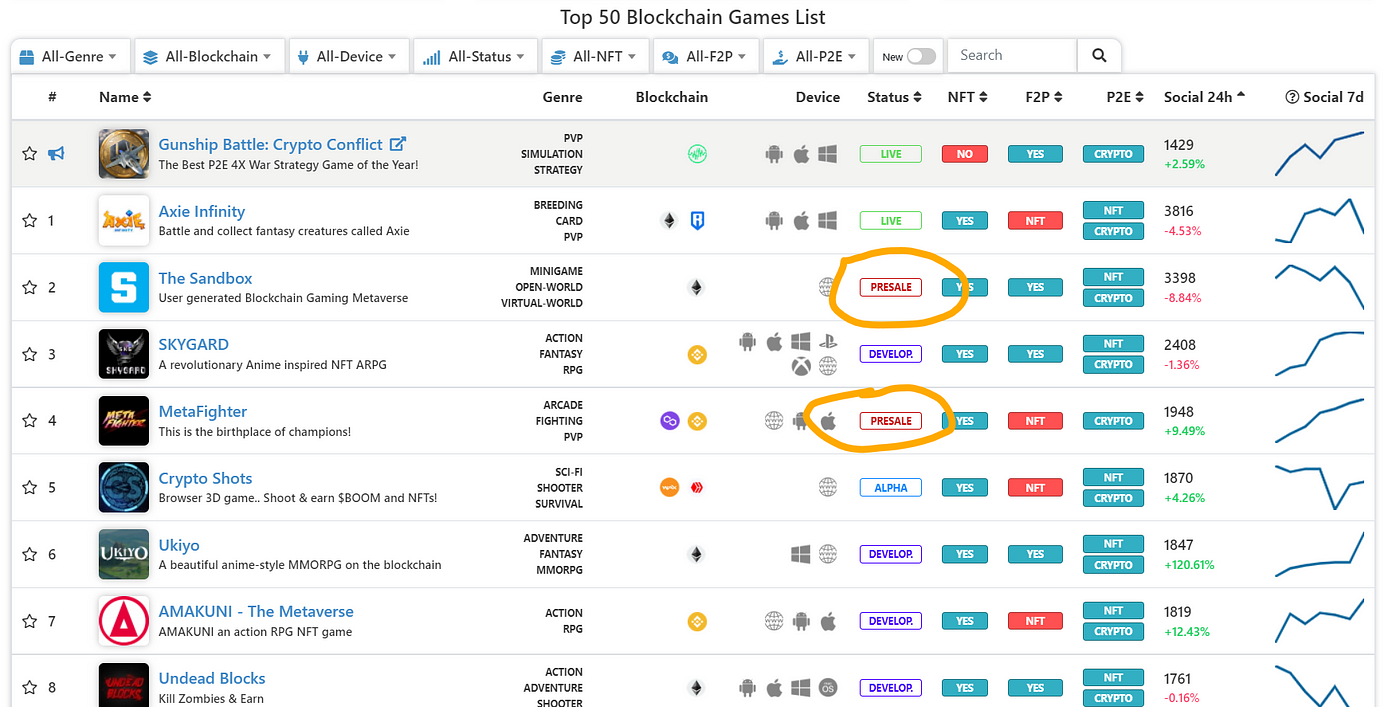Click the +120.61% value in Ukiyo row
1400x707 pixels.
(1189, 565)
